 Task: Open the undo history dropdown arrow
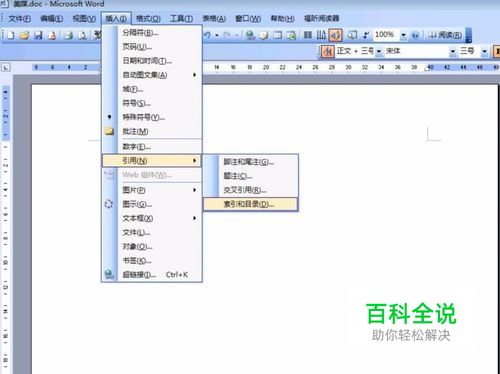(x=217, y=35)
